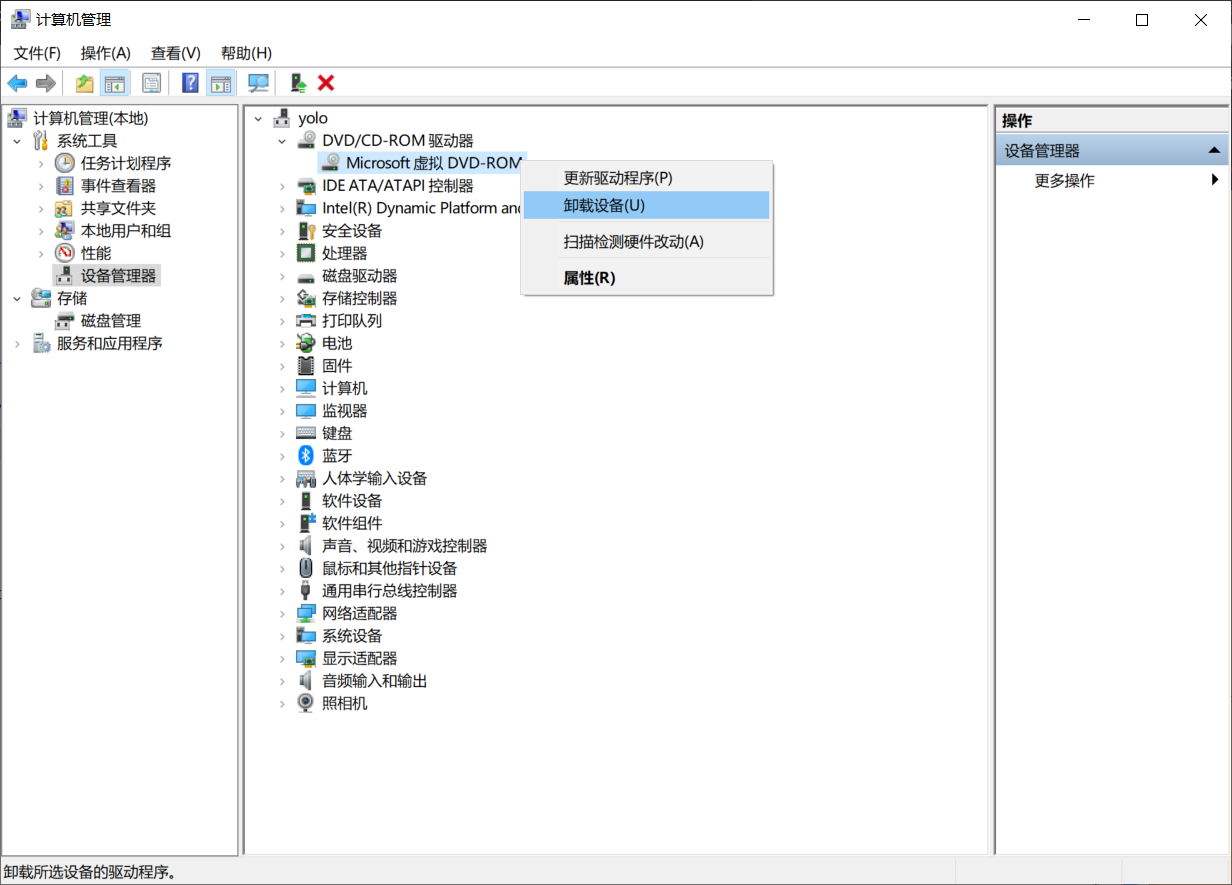Expand the 磁盘驱动器 category
This screenshot has width=1232, height=885.
click(x=282, y=276)
